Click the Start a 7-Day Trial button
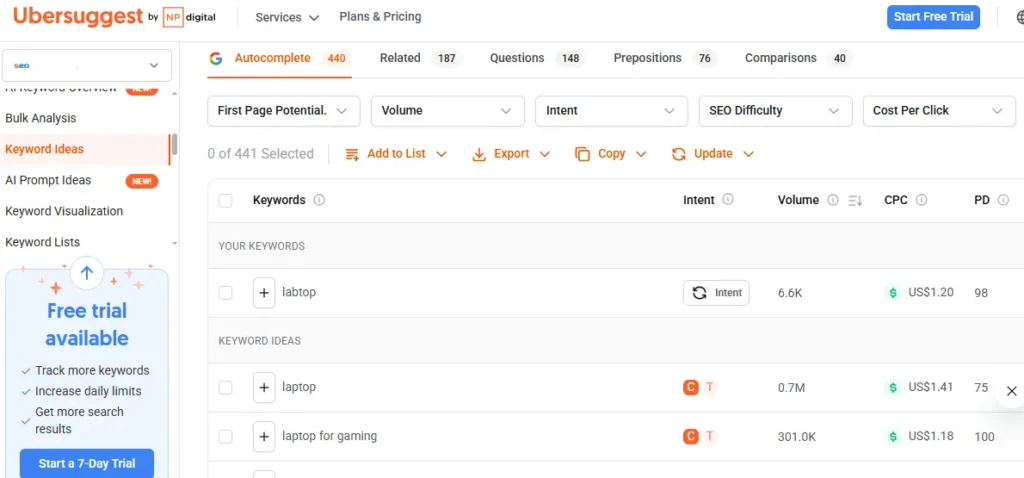The height and width of the screenshot is (478, 1024). point(87,464)
